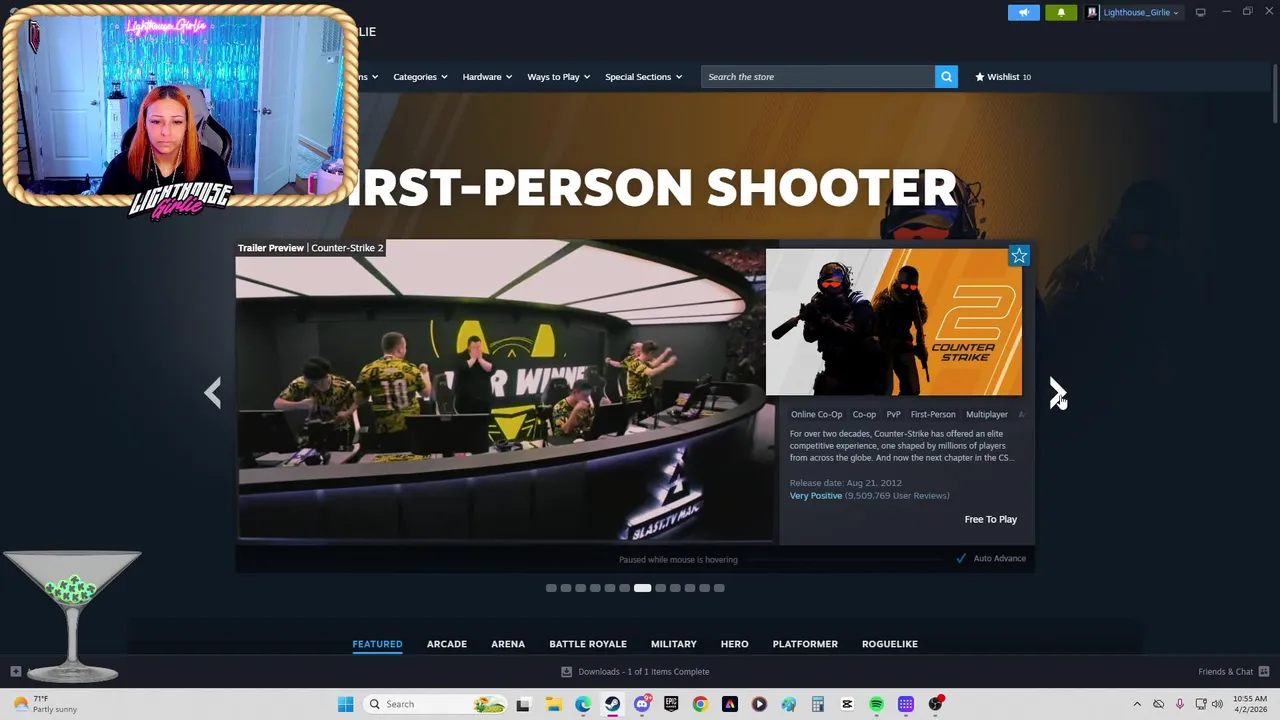The image size is (1280, 720).
Task: Select the last carousel page dot
Action: pos(719,588)
